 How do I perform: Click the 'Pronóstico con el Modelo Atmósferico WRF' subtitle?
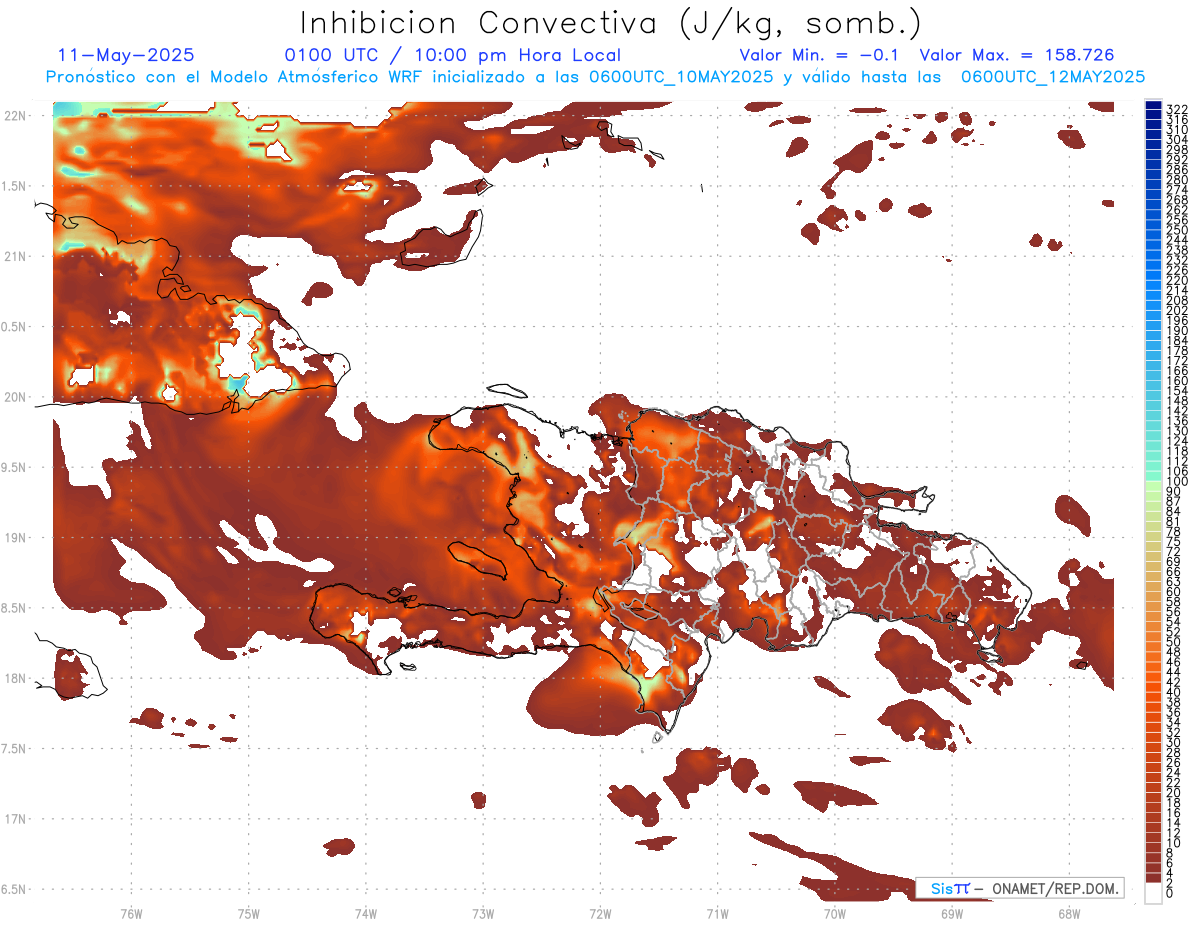click(235, 77)
